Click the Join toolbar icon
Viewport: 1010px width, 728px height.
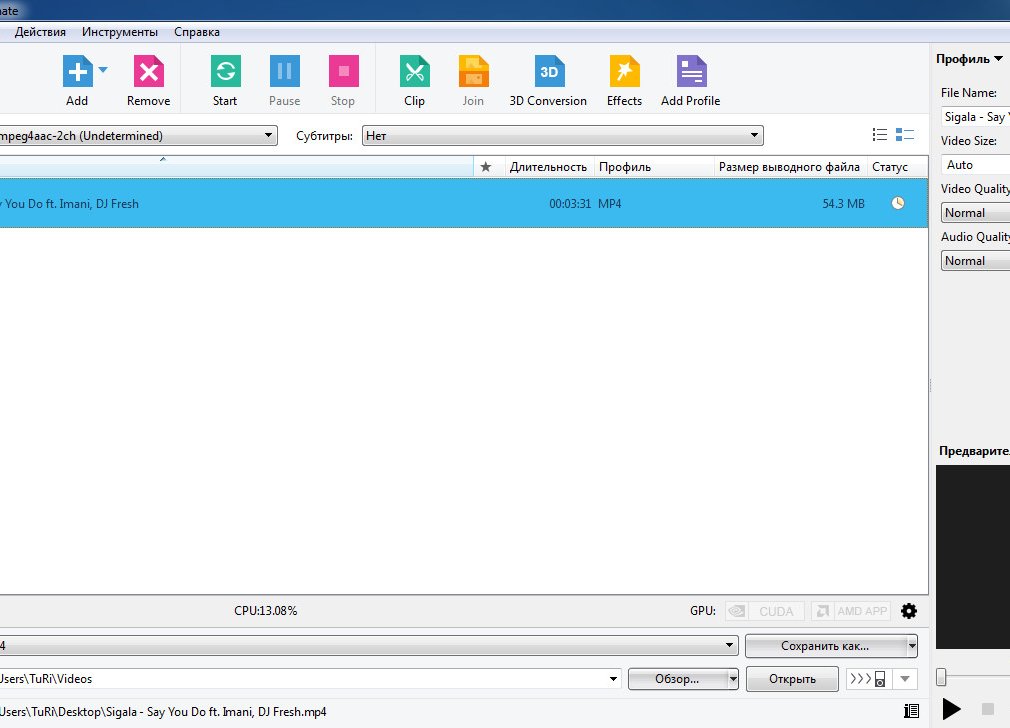pyautogui.click(x=473, y=71)
